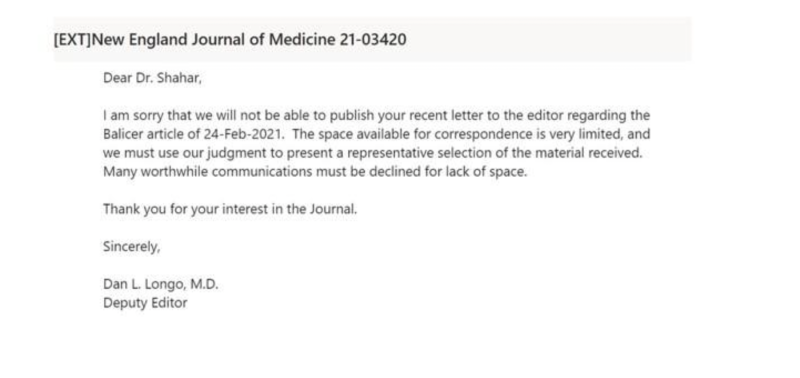The height and width of the screenshot is (378, 800).
Task: Click the manuscript number 21-03420
Action: click(x=373, y=39)
